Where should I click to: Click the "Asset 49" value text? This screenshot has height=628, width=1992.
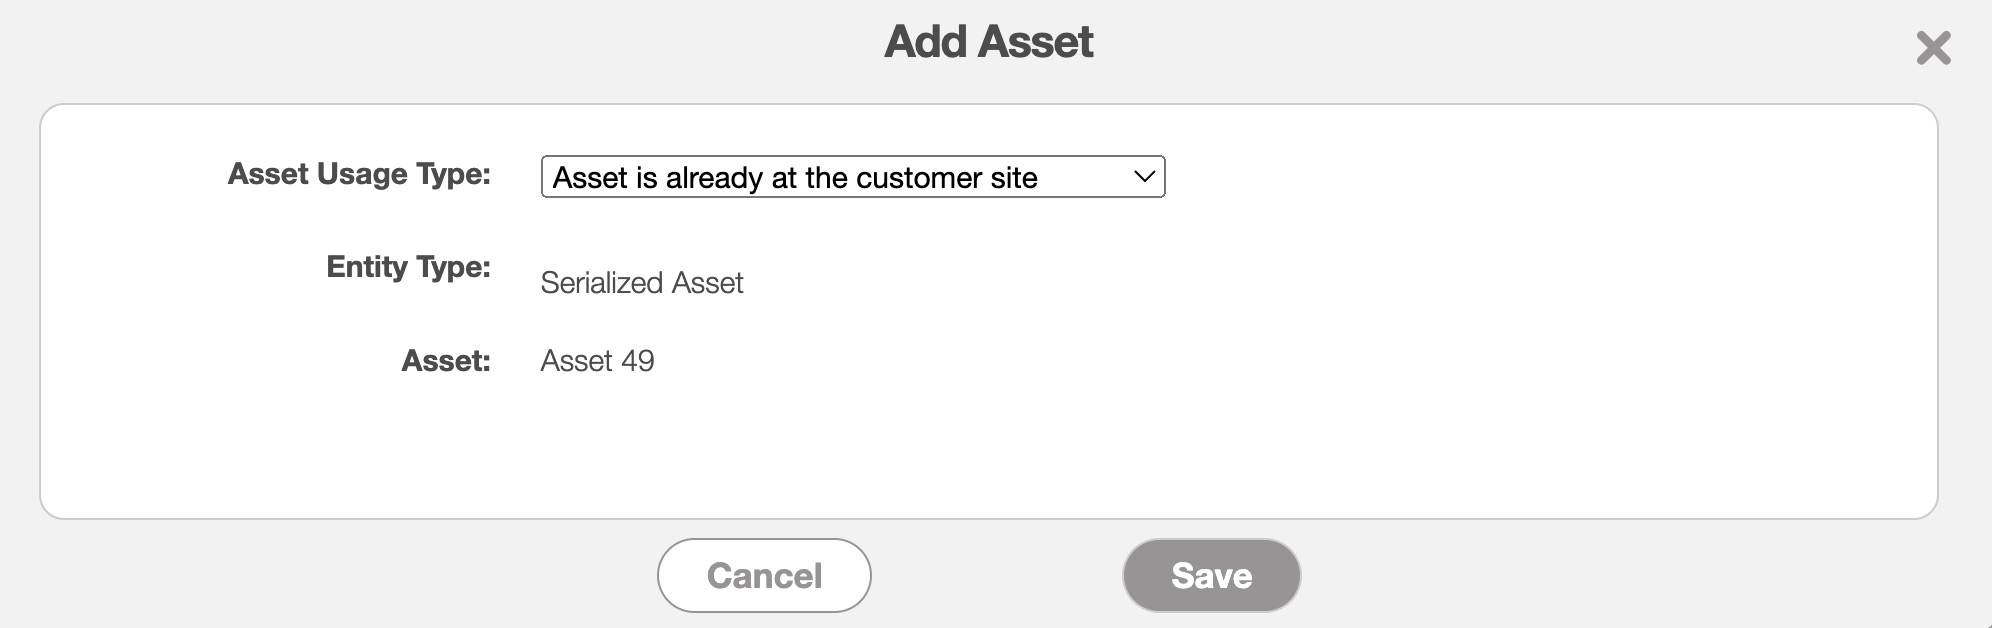pos(597,361)
